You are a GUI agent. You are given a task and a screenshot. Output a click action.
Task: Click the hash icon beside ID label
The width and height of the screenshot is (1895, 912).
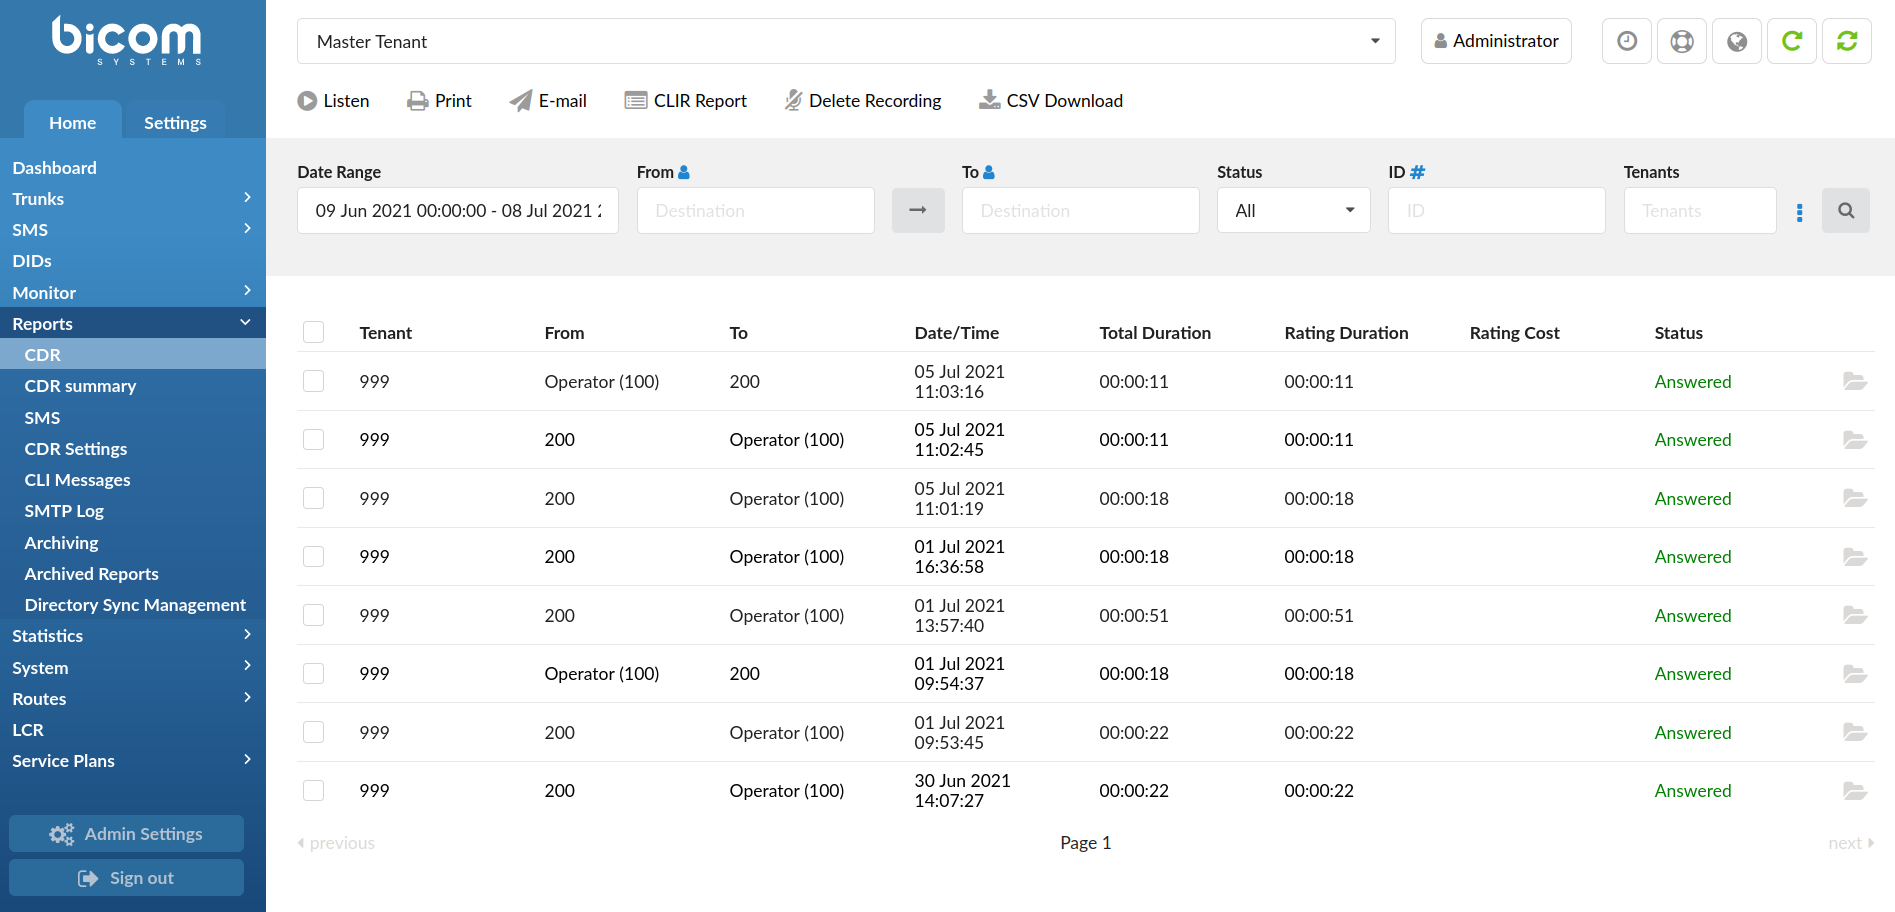pos(1417,172)
